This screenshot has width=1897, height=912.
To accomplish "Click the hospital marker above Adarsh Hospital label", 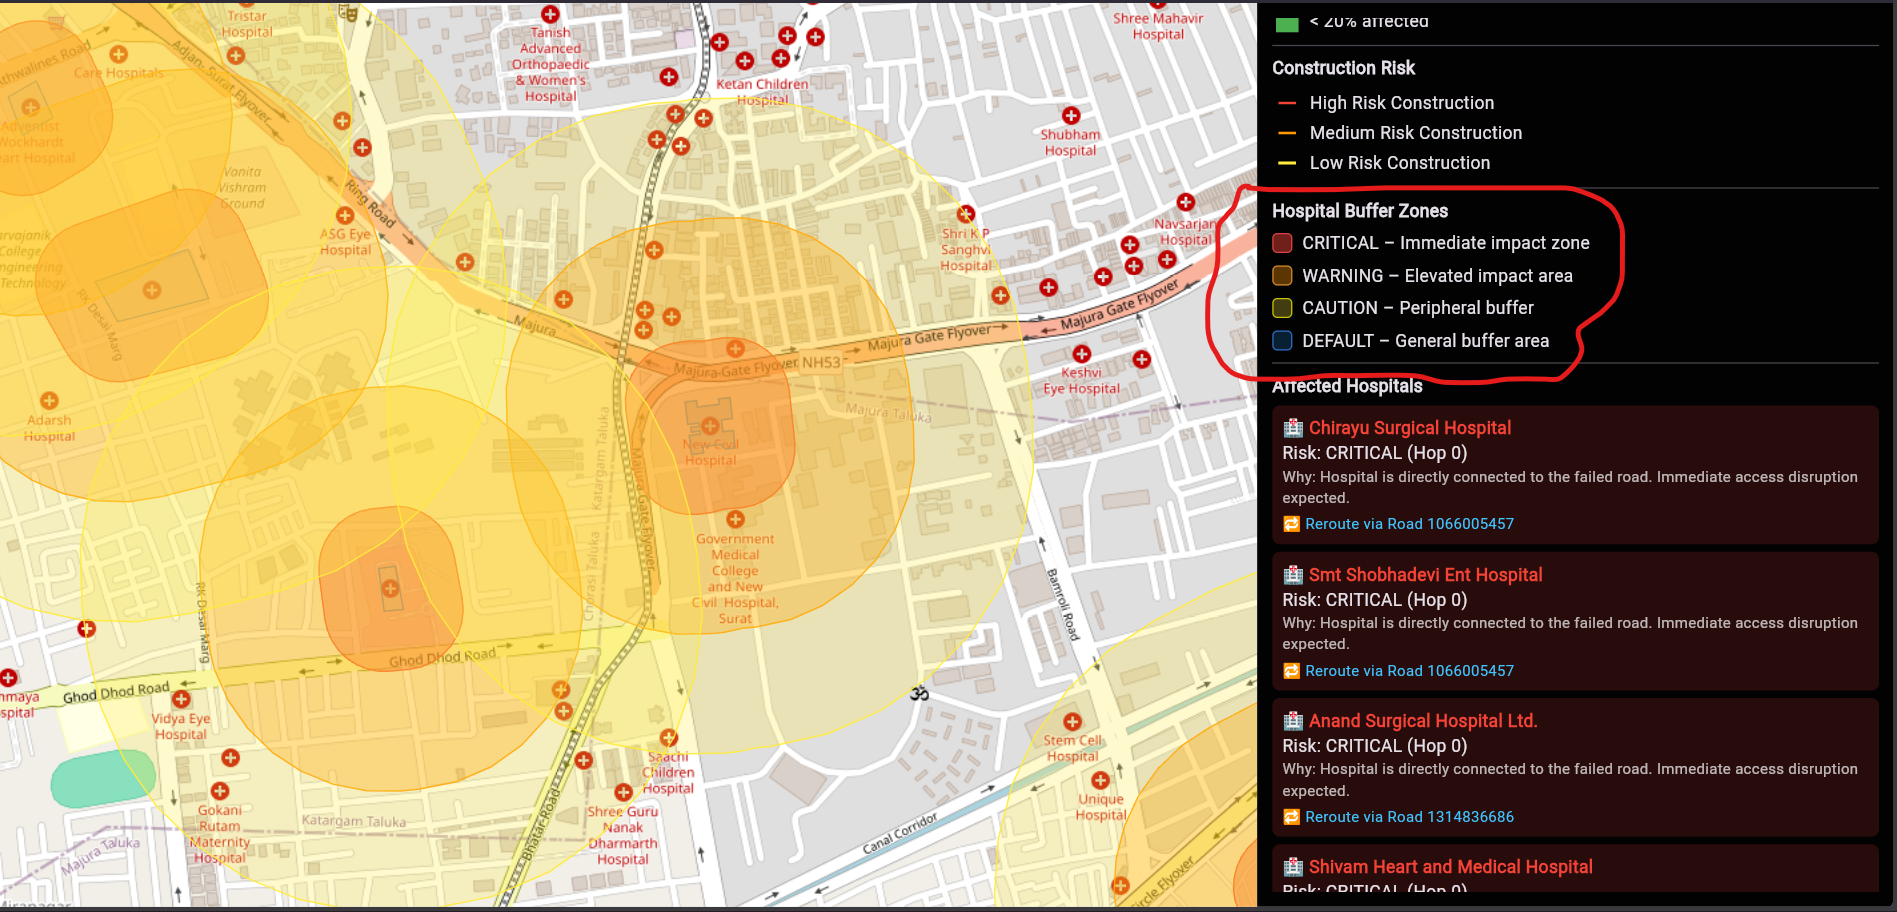I will coord(49,401).
